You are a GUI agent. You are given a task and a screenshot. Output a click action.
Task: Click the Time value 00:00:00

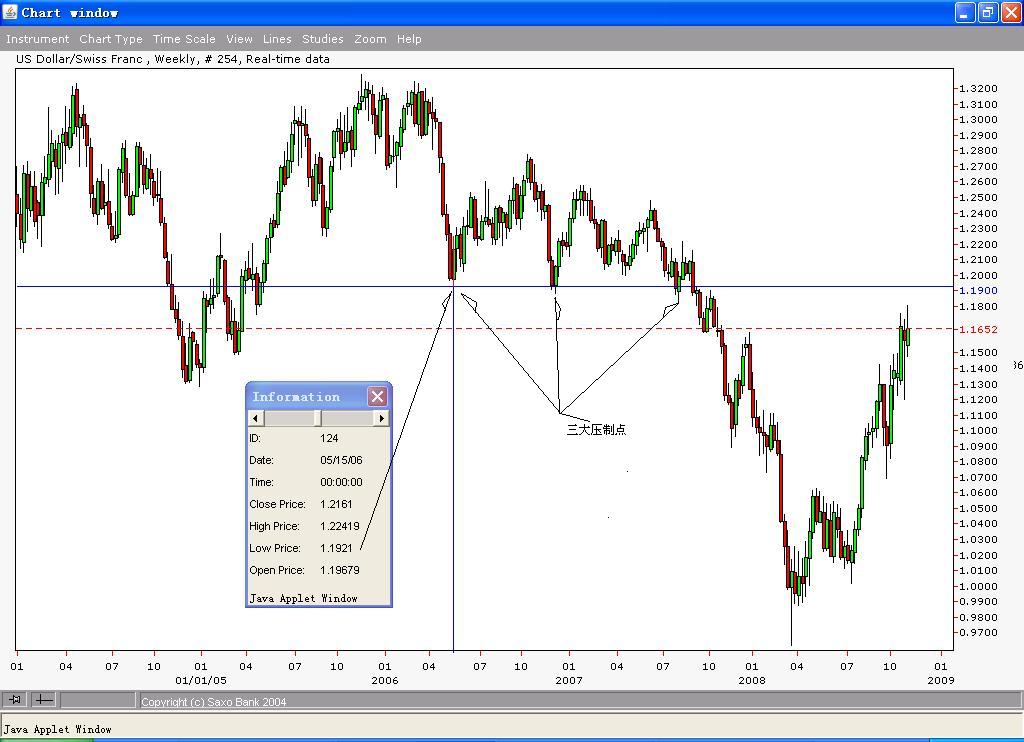click(341, 483)
